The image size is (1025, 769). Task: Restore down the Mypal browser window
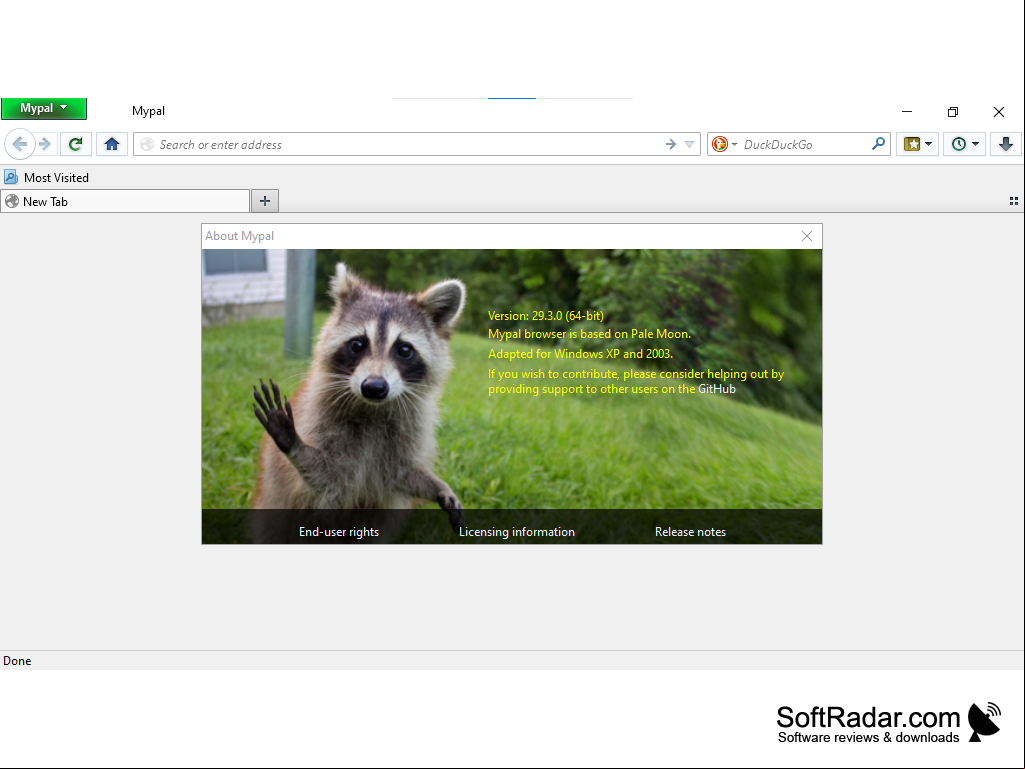(953, 112)
